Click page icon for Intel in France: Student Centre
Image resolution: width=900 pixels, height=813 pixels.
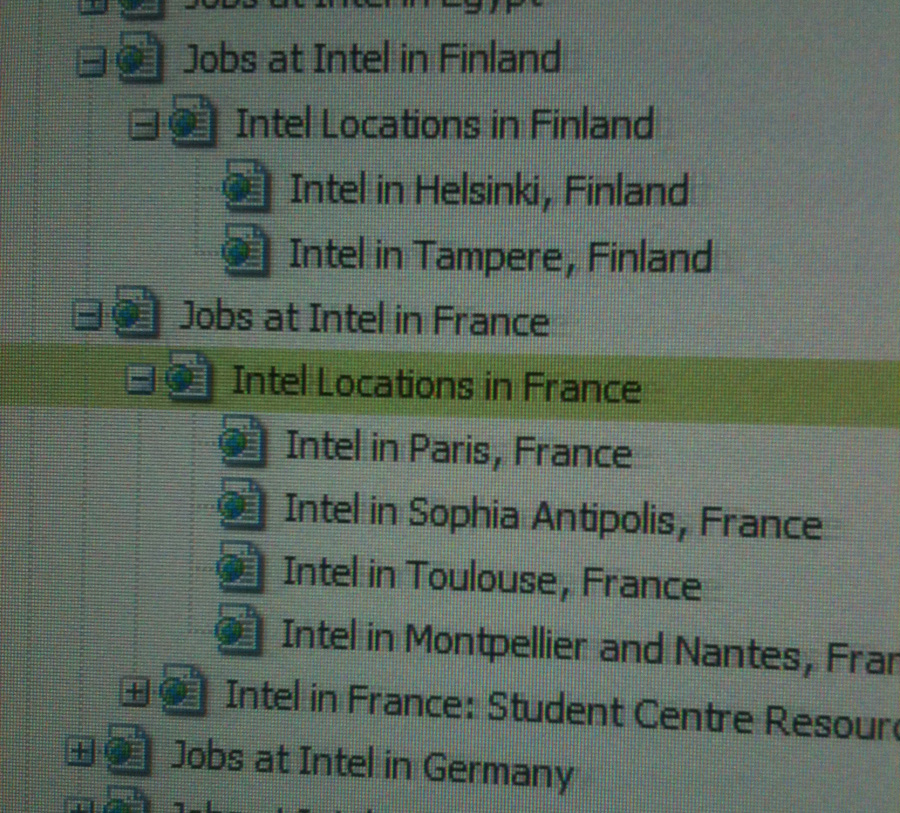(183, 691)
